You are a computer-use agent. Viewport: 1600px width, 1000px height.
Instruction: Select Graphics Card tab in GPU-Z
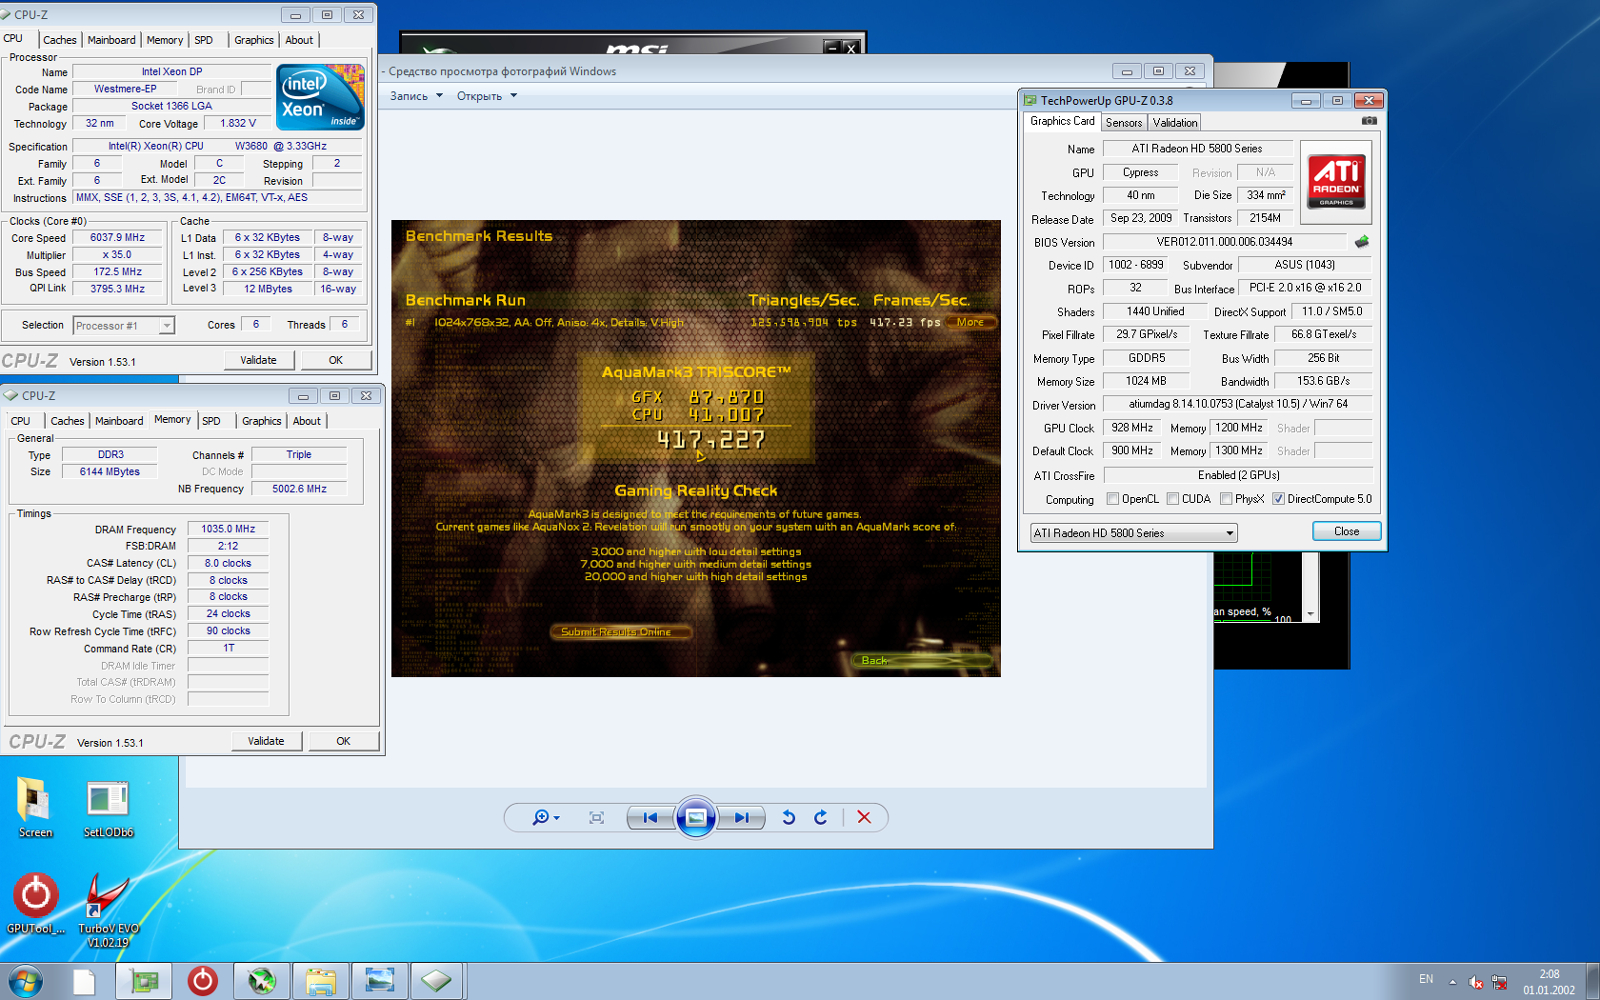pos(1062,121)
